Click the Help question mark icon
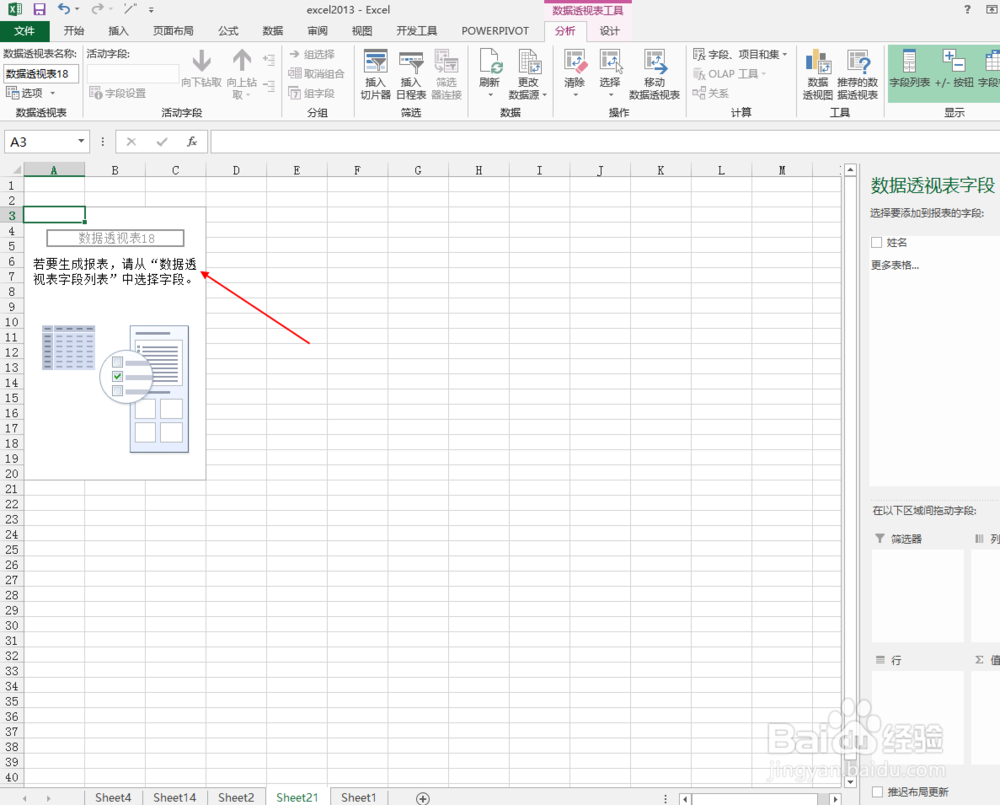This screenshot has height=805, width=1000. 967,10
